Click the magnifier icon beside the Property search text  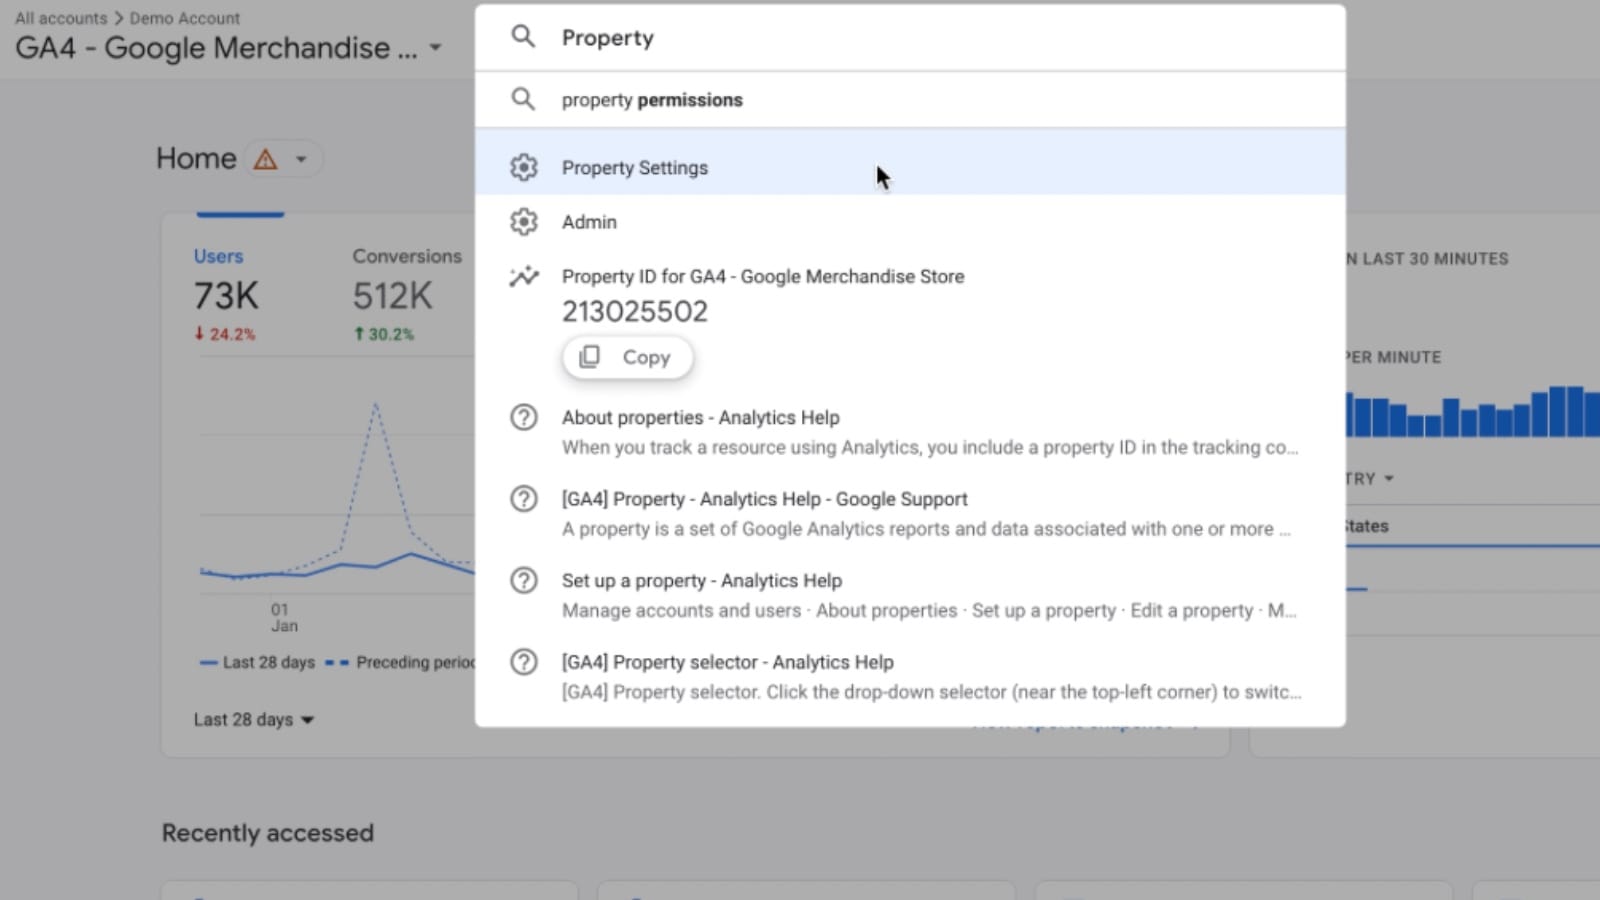[522, 37]
